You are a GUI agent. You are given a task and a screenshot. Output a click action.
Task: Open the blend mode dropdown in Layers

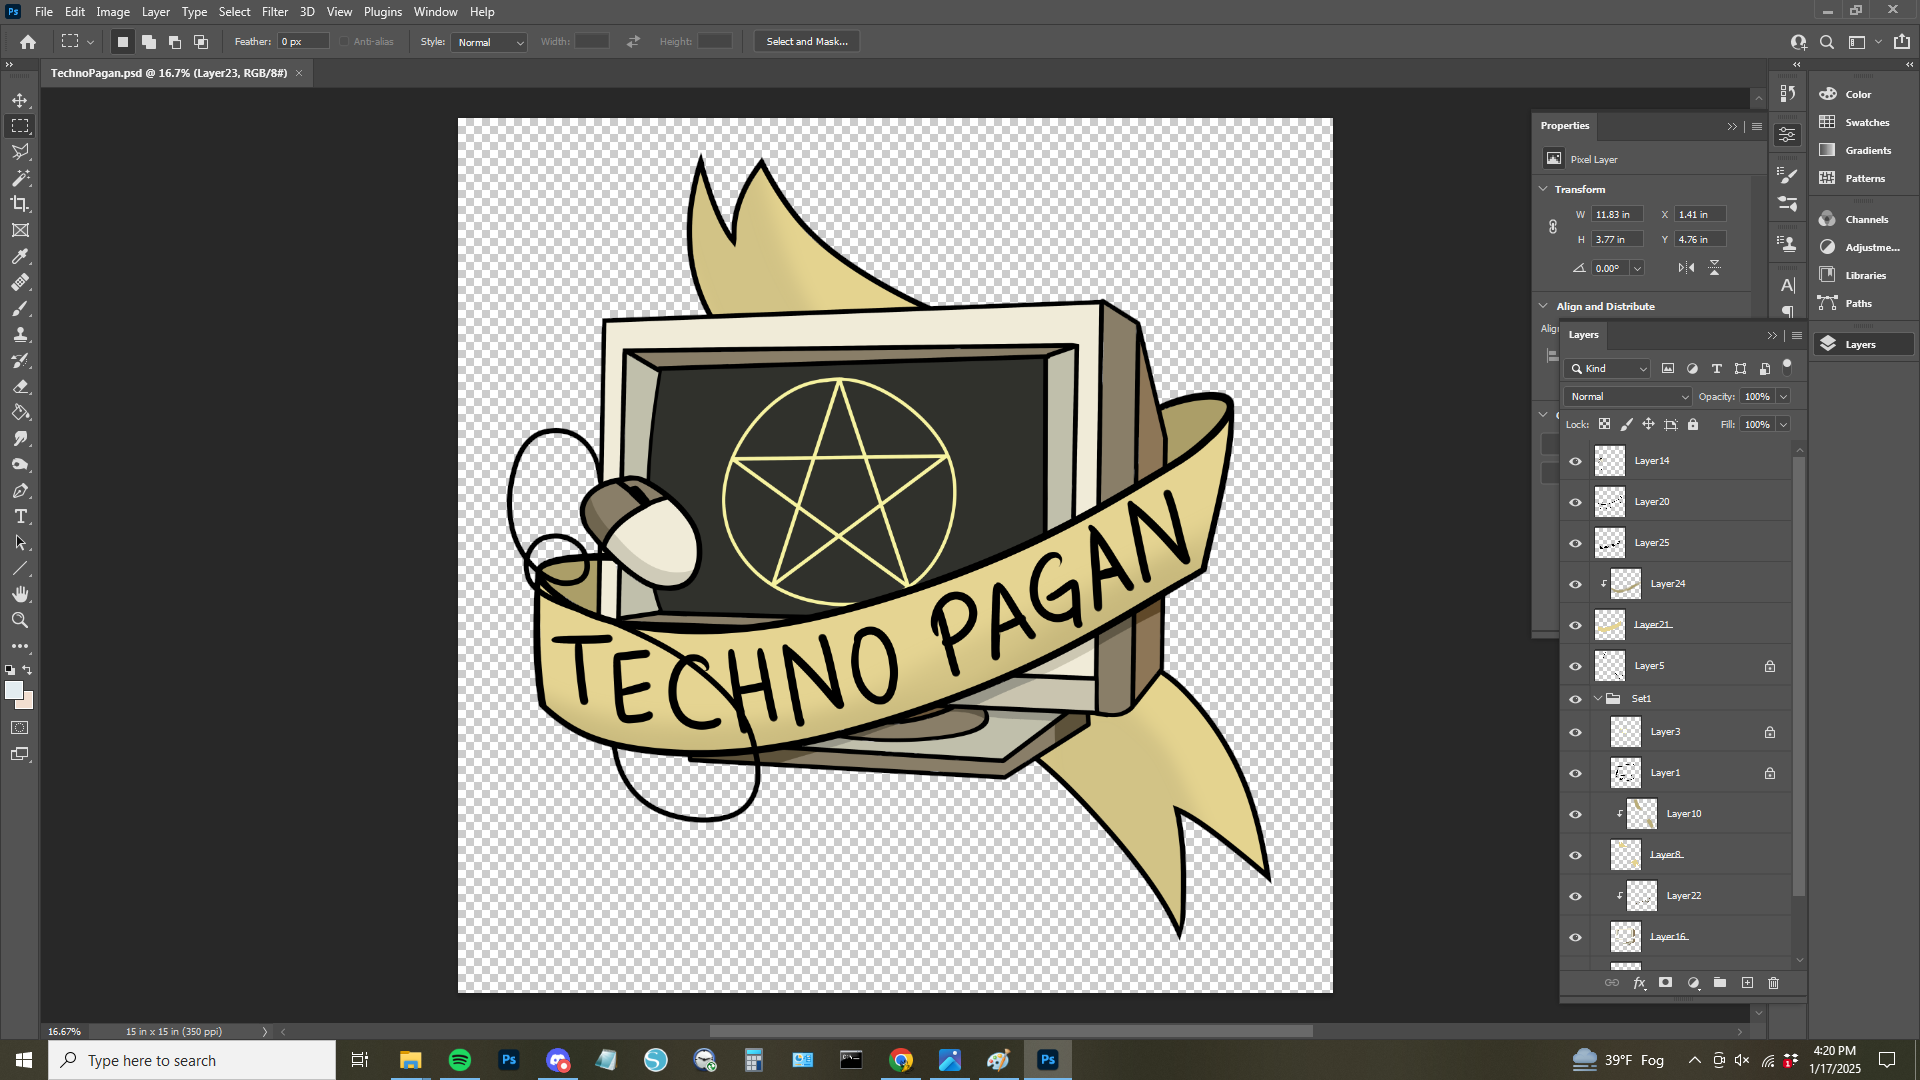pyautogui.click(x=1626, y=396)
